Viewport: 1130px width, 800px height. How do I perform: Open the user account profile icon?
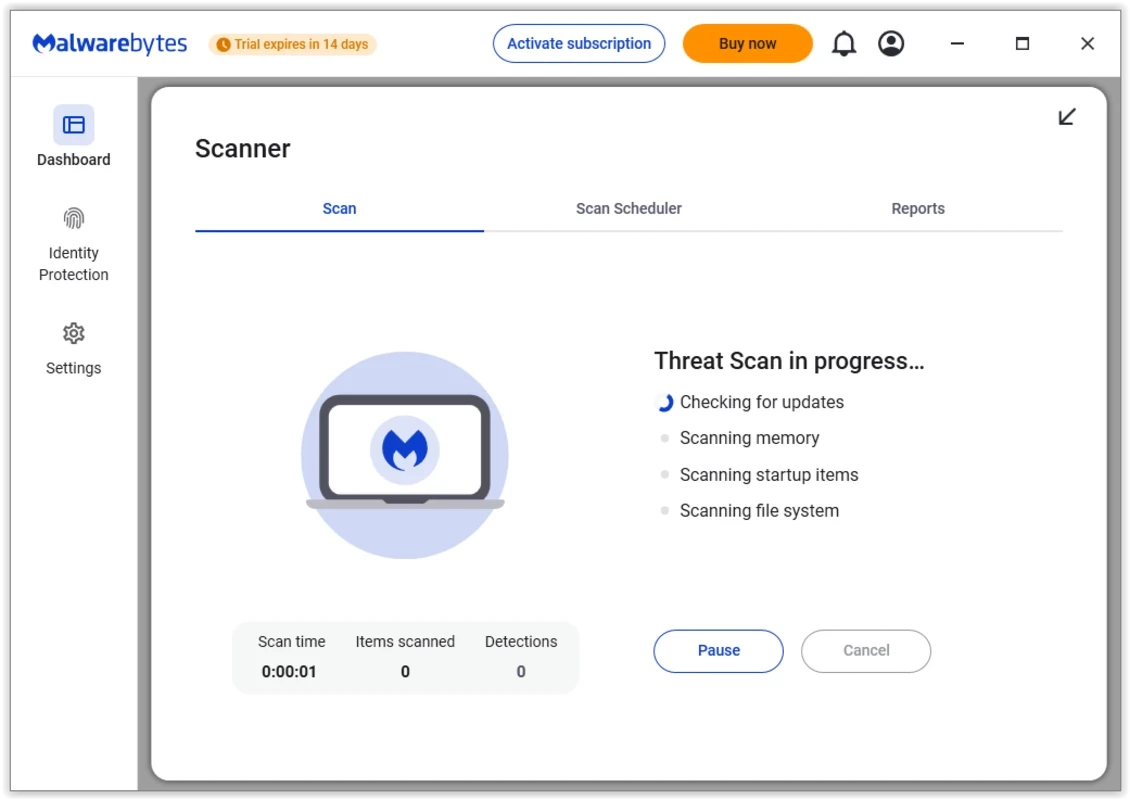[891, 44]
